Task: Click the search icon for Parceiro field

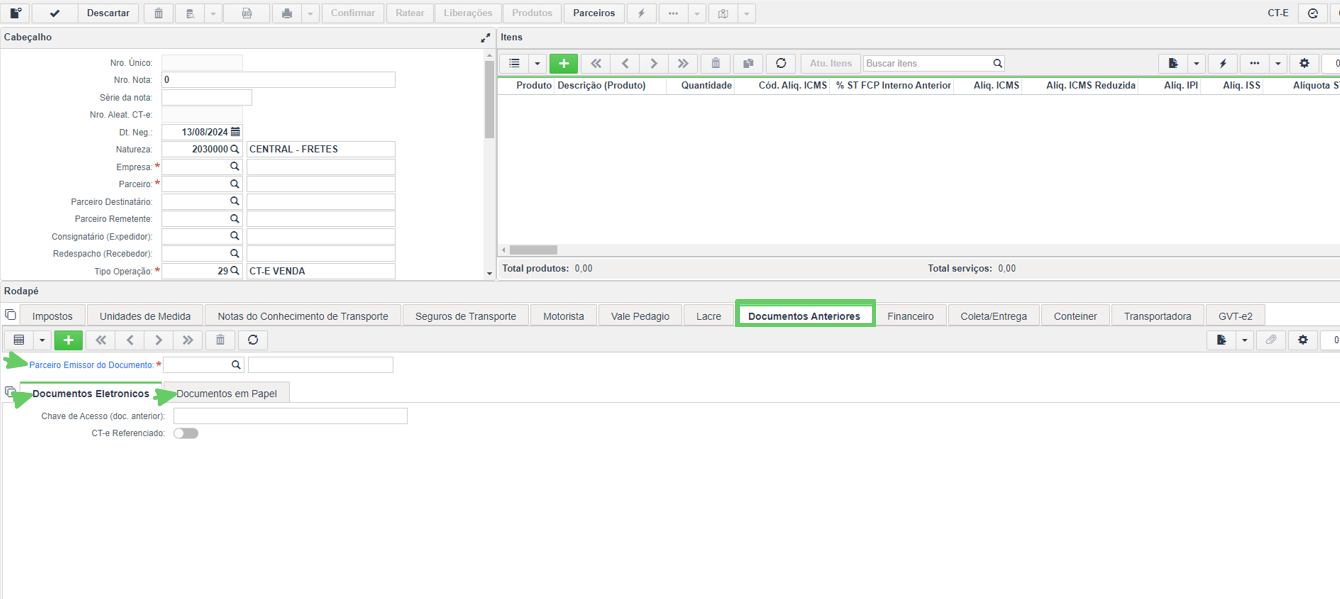Action: coord(235,184)
